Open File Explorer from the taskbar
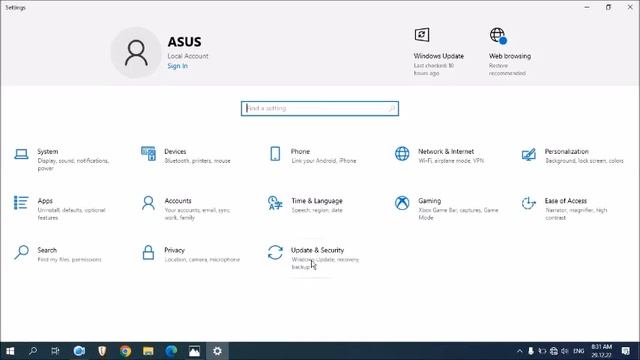Screen dimensions: 640x360 148,351
